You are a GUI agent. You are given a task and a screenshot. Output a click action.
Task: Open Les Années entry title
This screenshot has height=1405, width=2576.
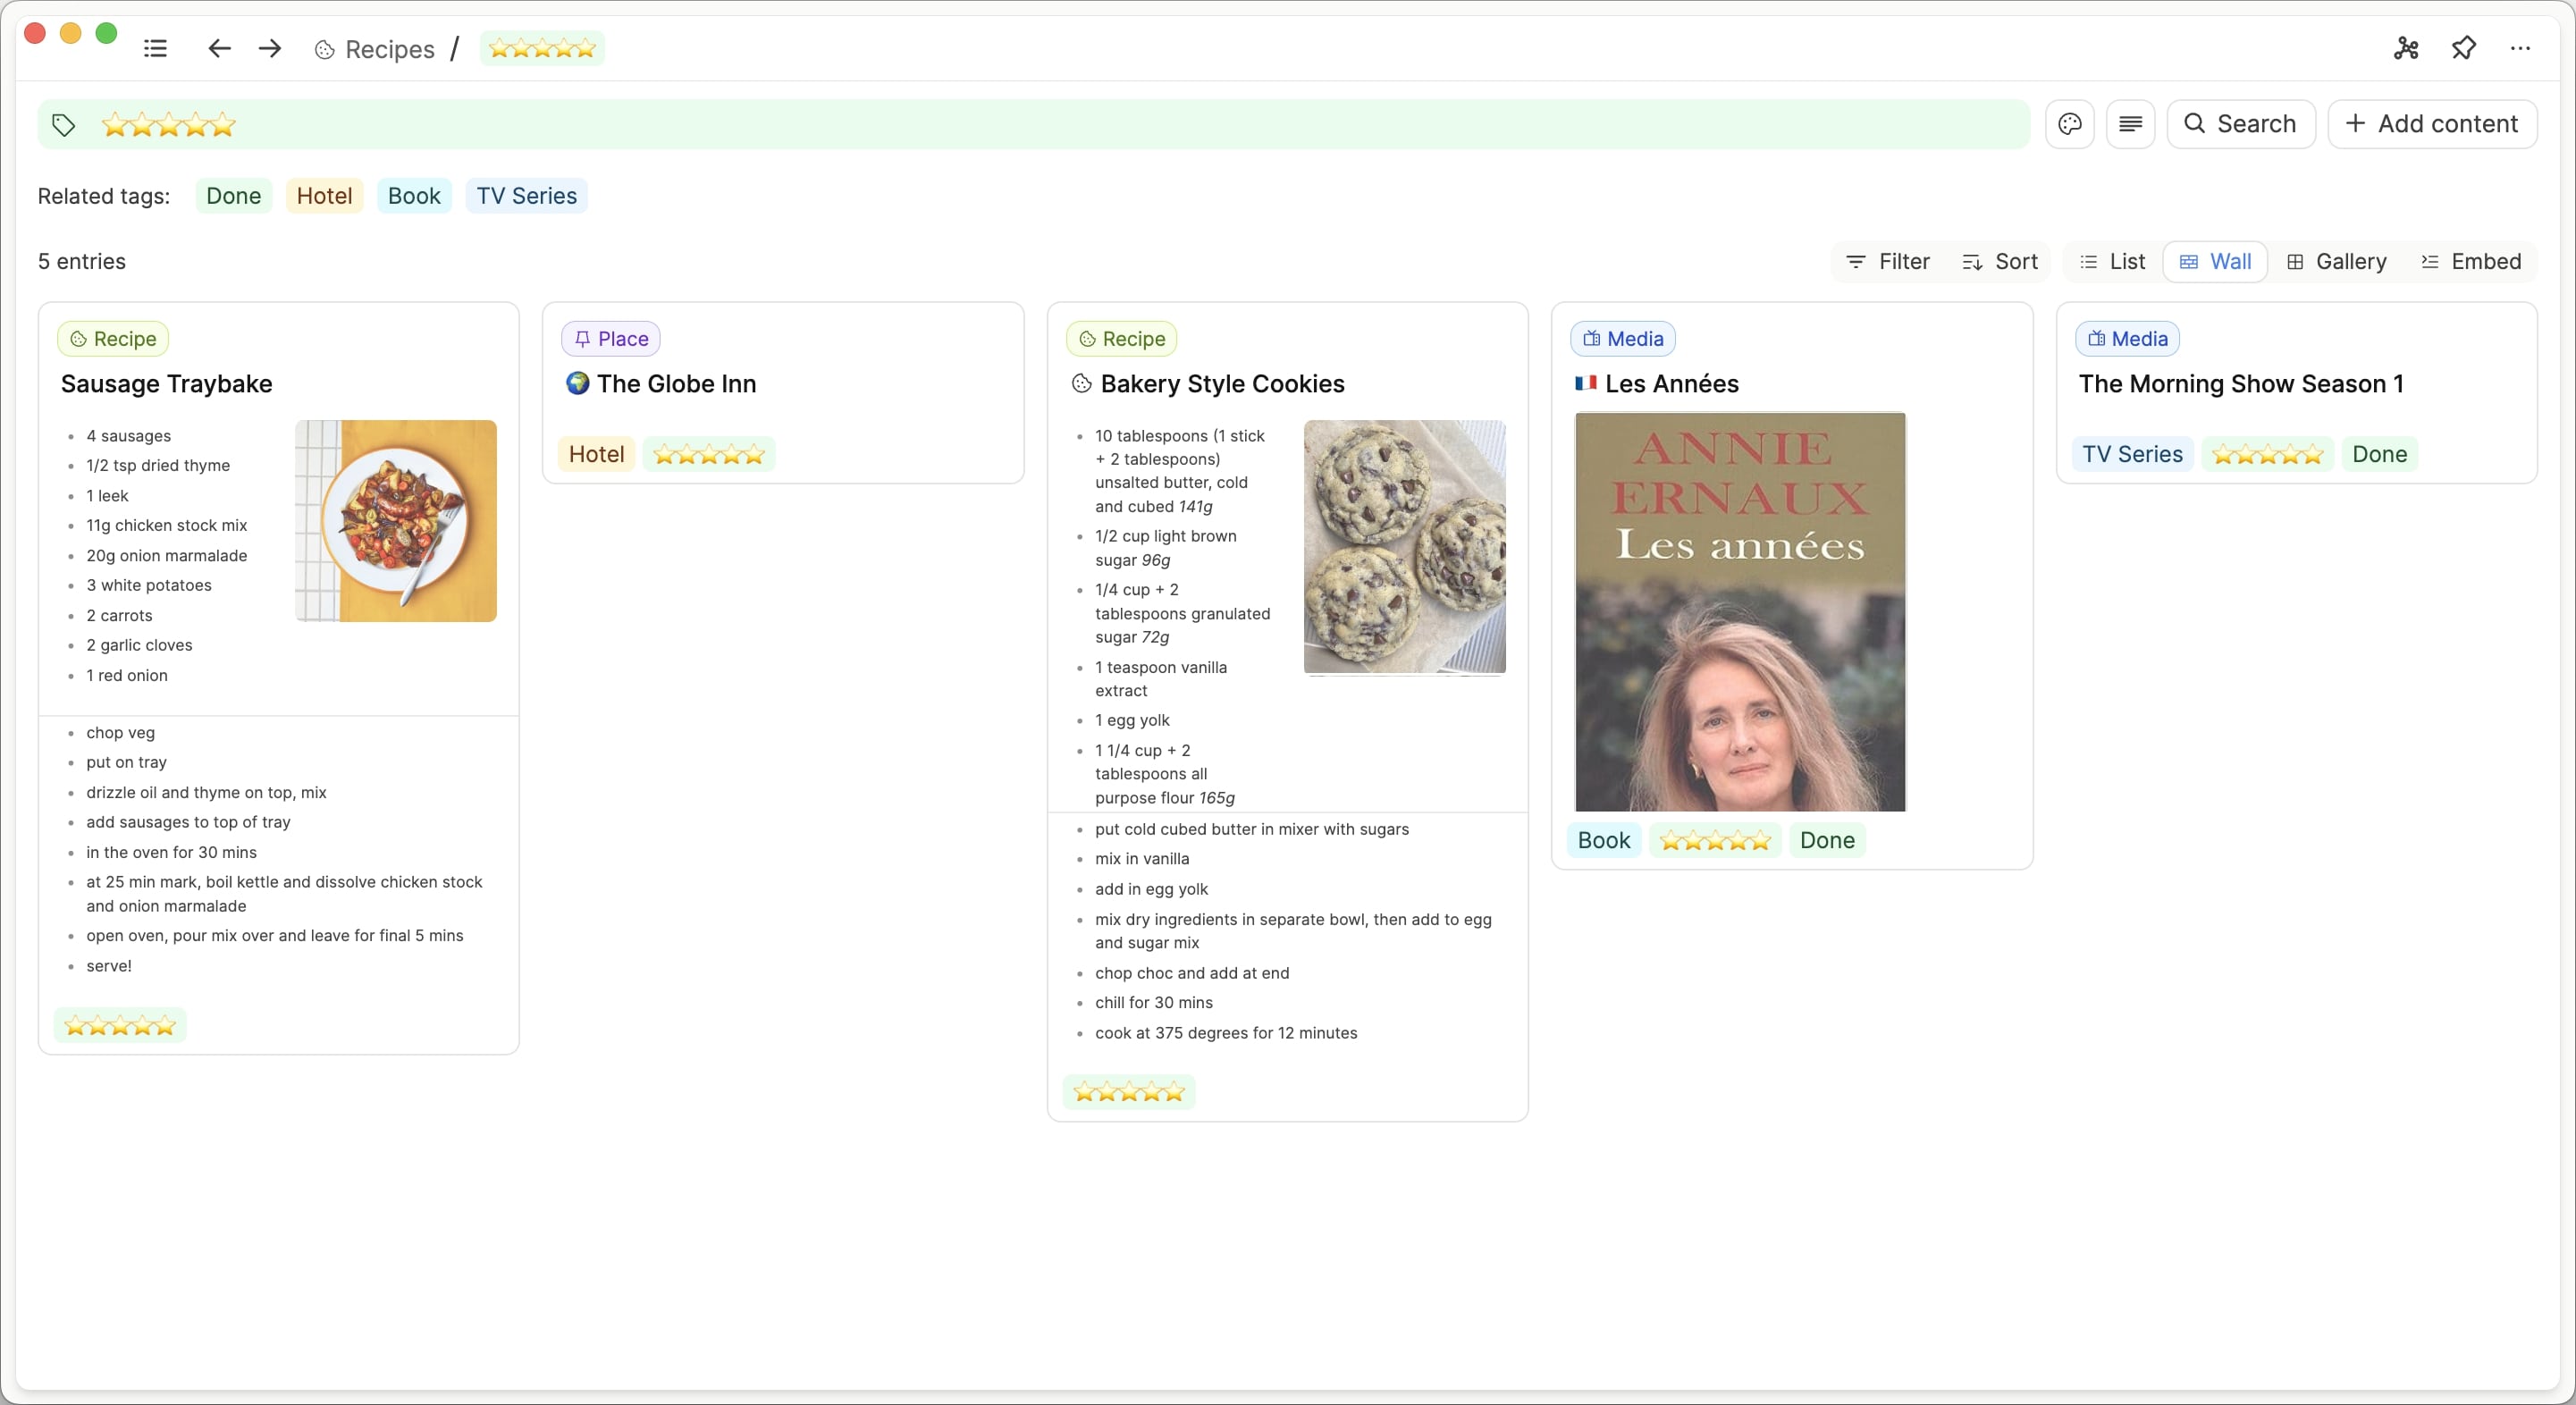tap(1672, 384)
